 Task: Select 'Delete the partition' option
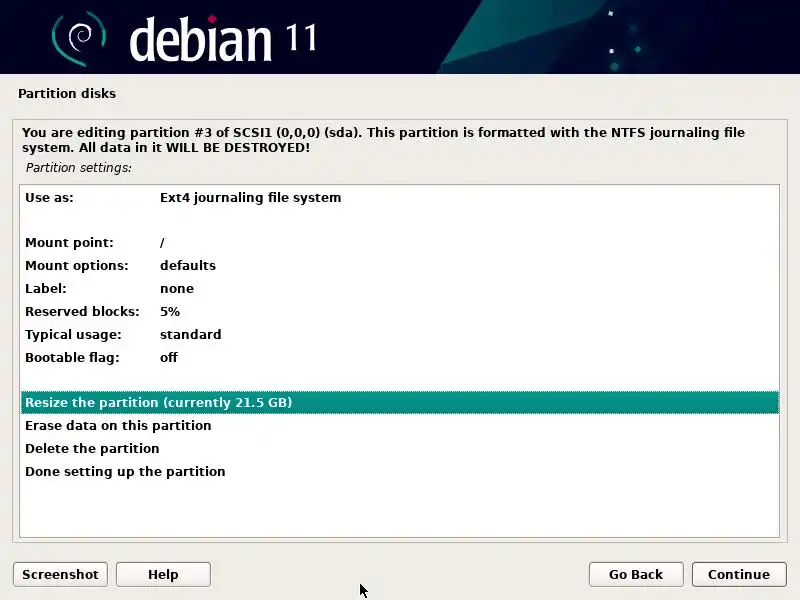pos(399,448)
